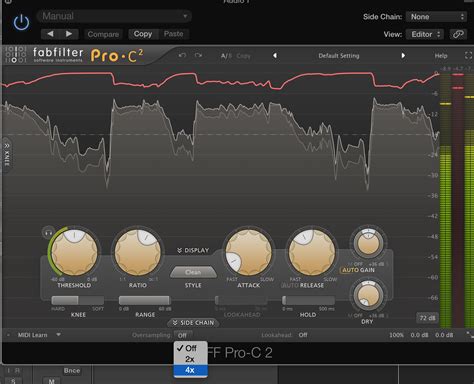Screen dimensions: 474x384
Task: Go to previous preset with left arrow
Action: tap(50, 34)
